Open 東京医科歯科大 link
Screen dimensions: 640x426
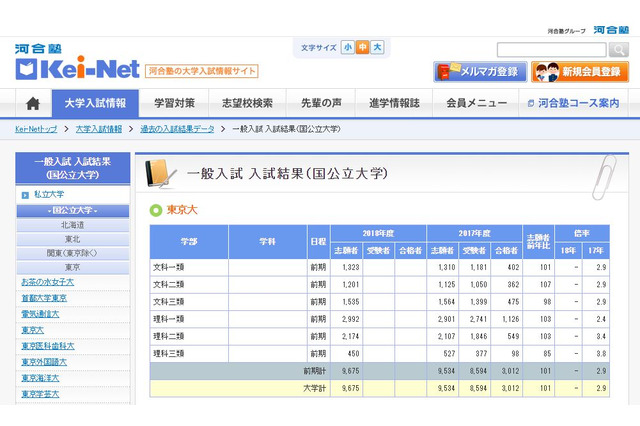48,346
